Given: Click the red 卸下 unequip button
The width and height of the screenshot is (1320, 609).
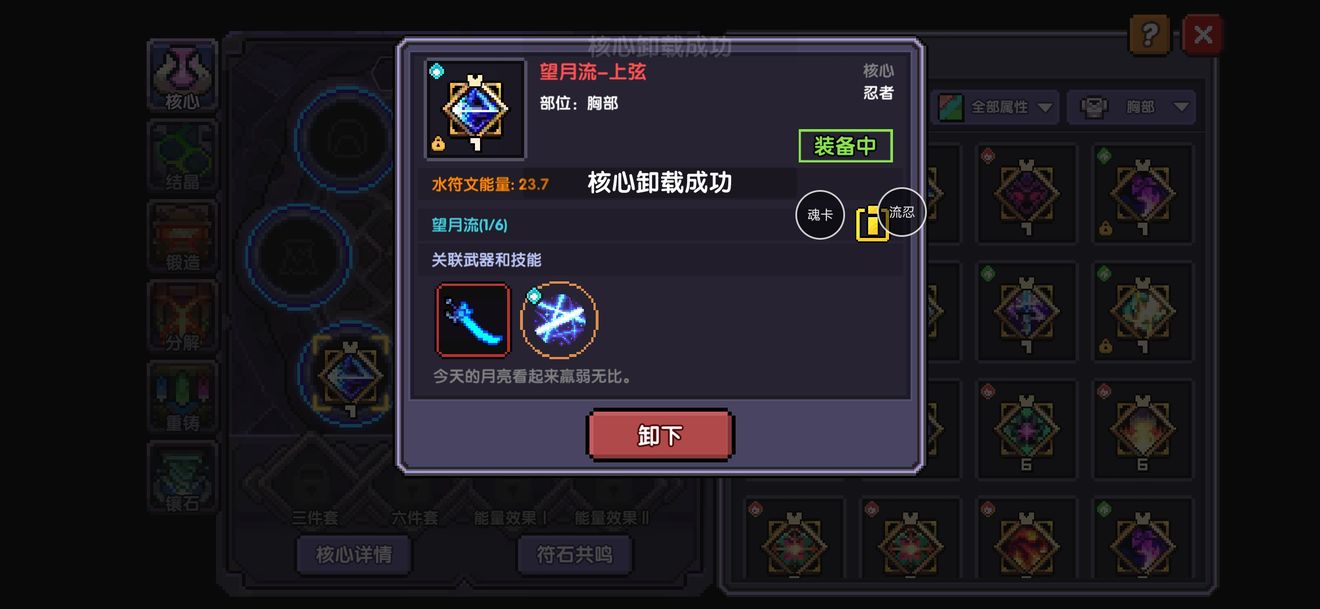Looking at the screenshot, I should [660, 435].
